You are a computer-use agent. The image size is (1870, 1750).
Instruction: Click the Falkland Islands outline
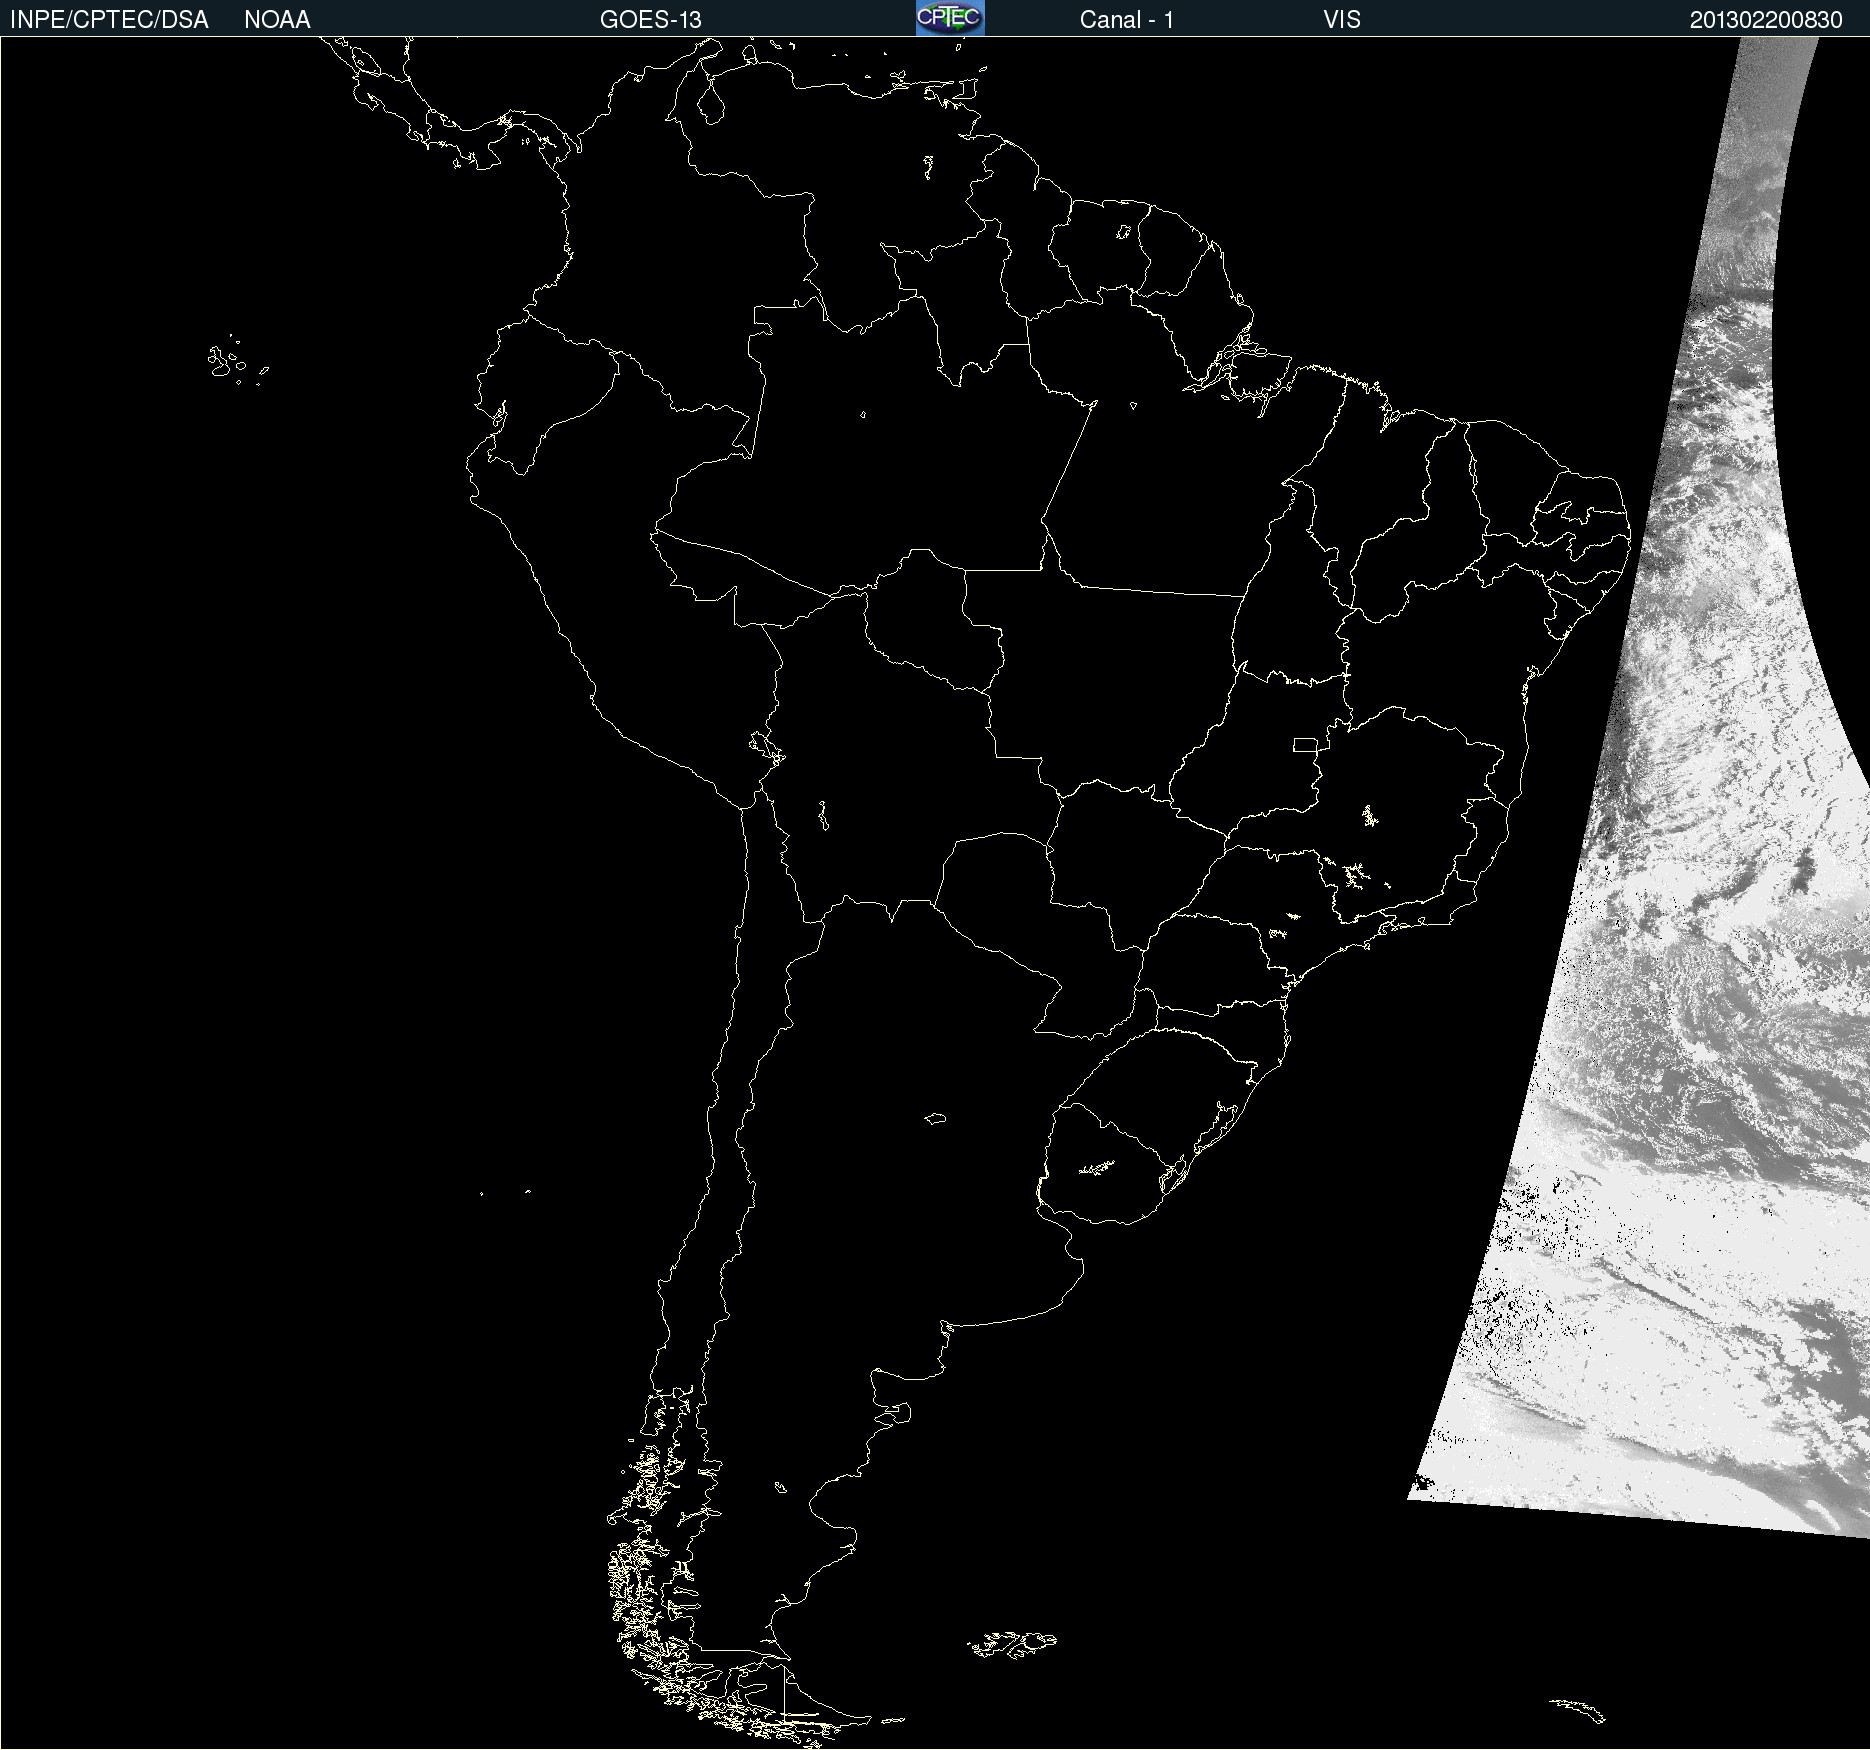click(1012, 1644)
